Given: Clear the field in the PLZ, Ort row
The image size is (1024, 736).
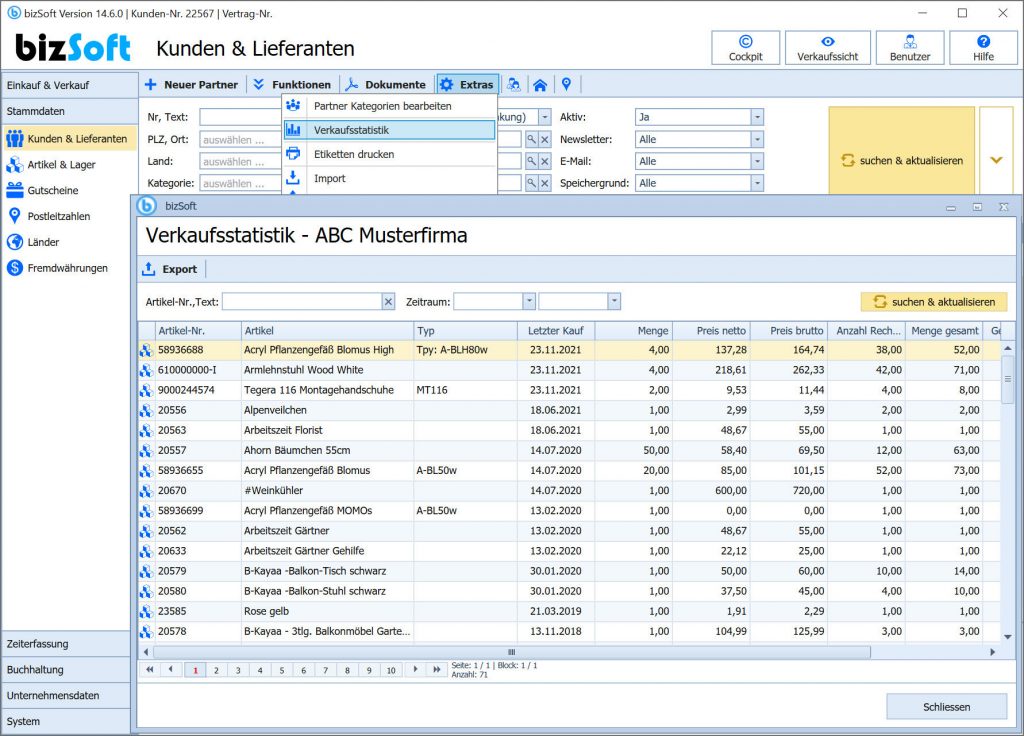Looking at the screenshot, I should point(545,139).
